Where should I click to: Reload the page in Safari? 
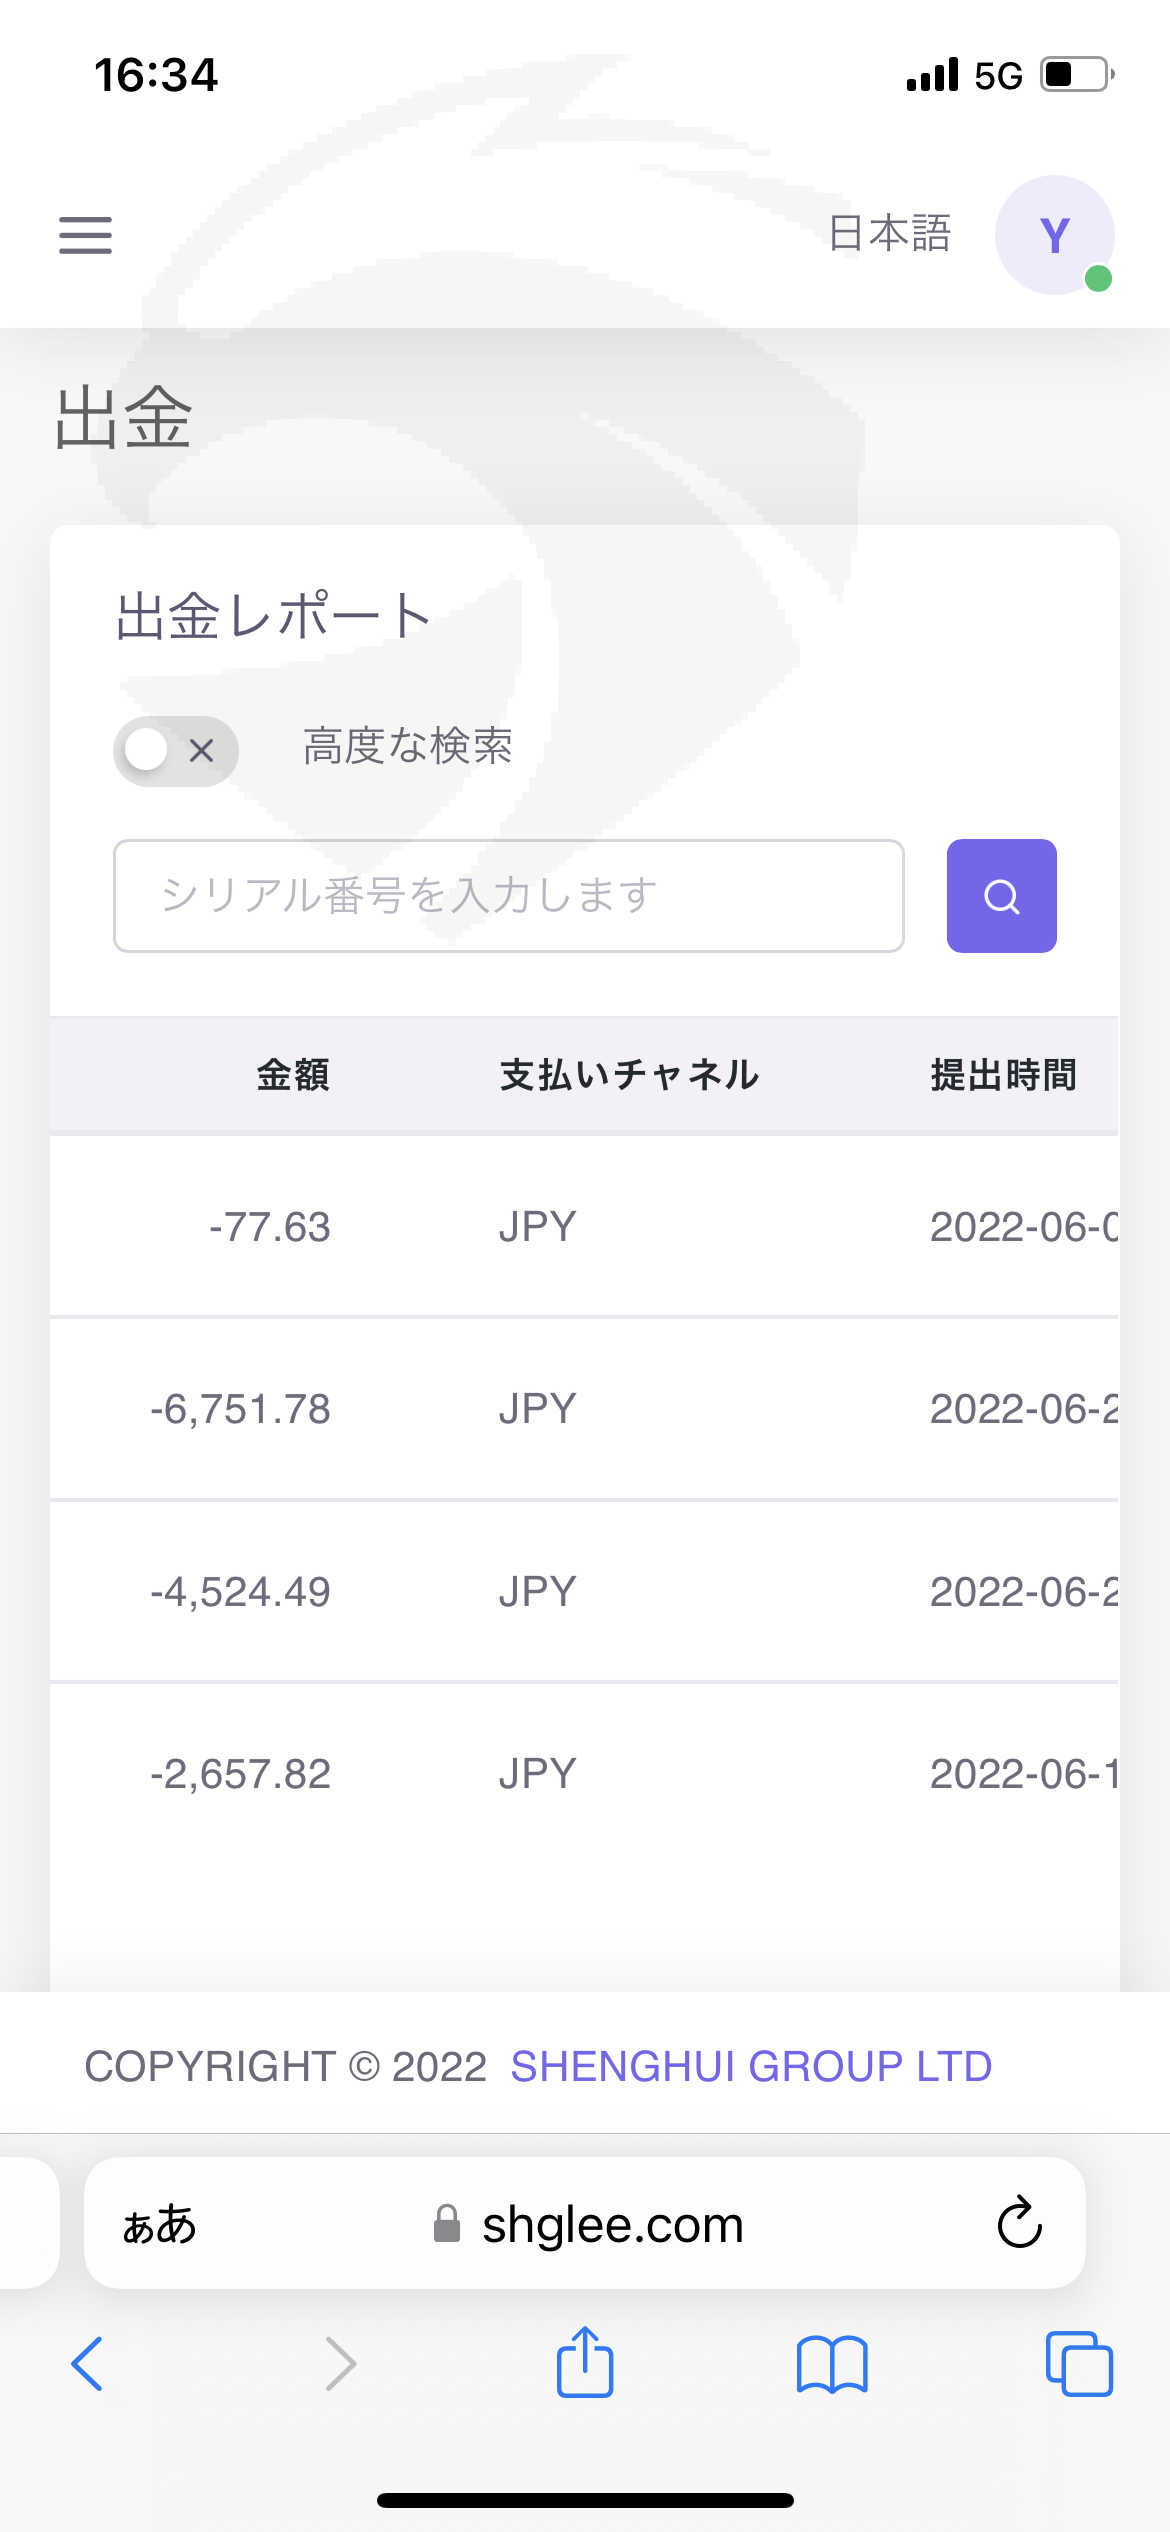(x=1019, y=2223)
